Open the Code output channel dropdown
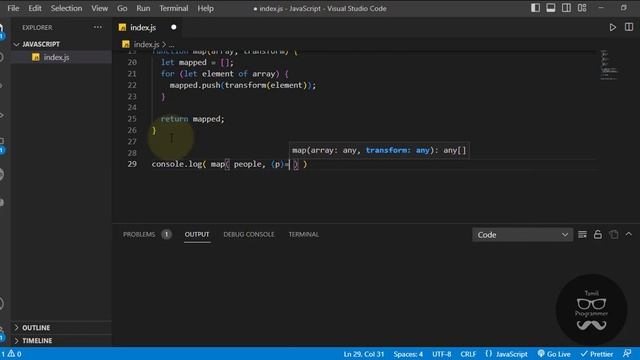Image resolution: width=640 pixels, height=360 pixels. 522,235
